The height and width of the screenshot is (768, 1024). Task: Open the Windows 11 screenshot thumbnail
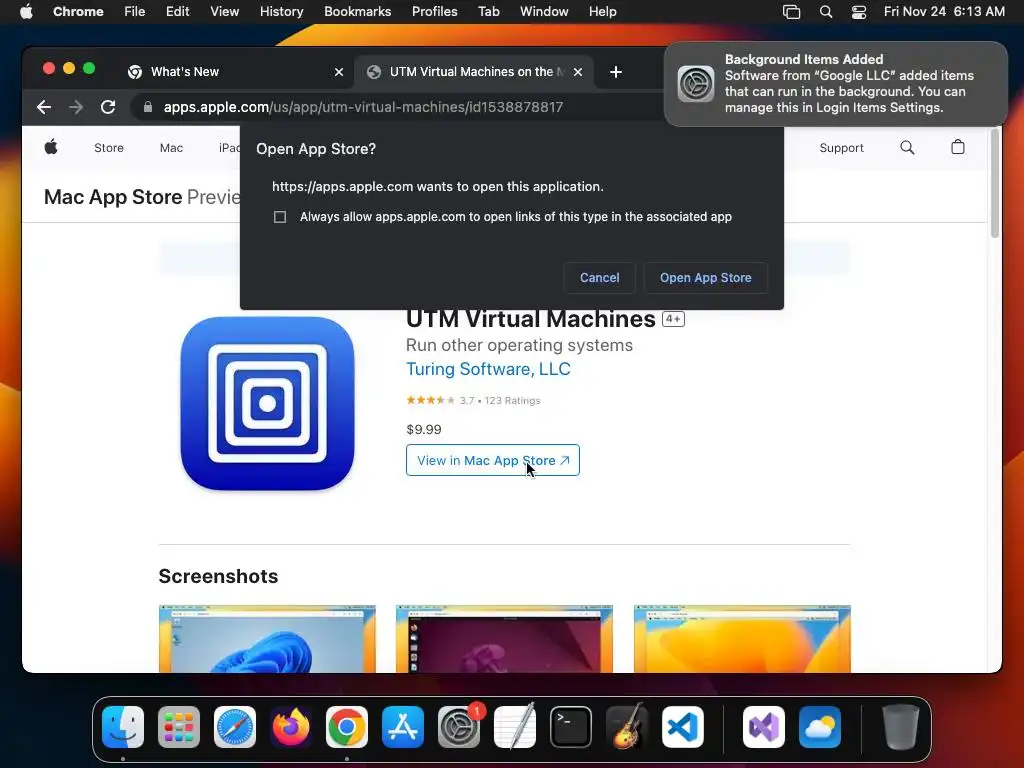pos(267,639)
